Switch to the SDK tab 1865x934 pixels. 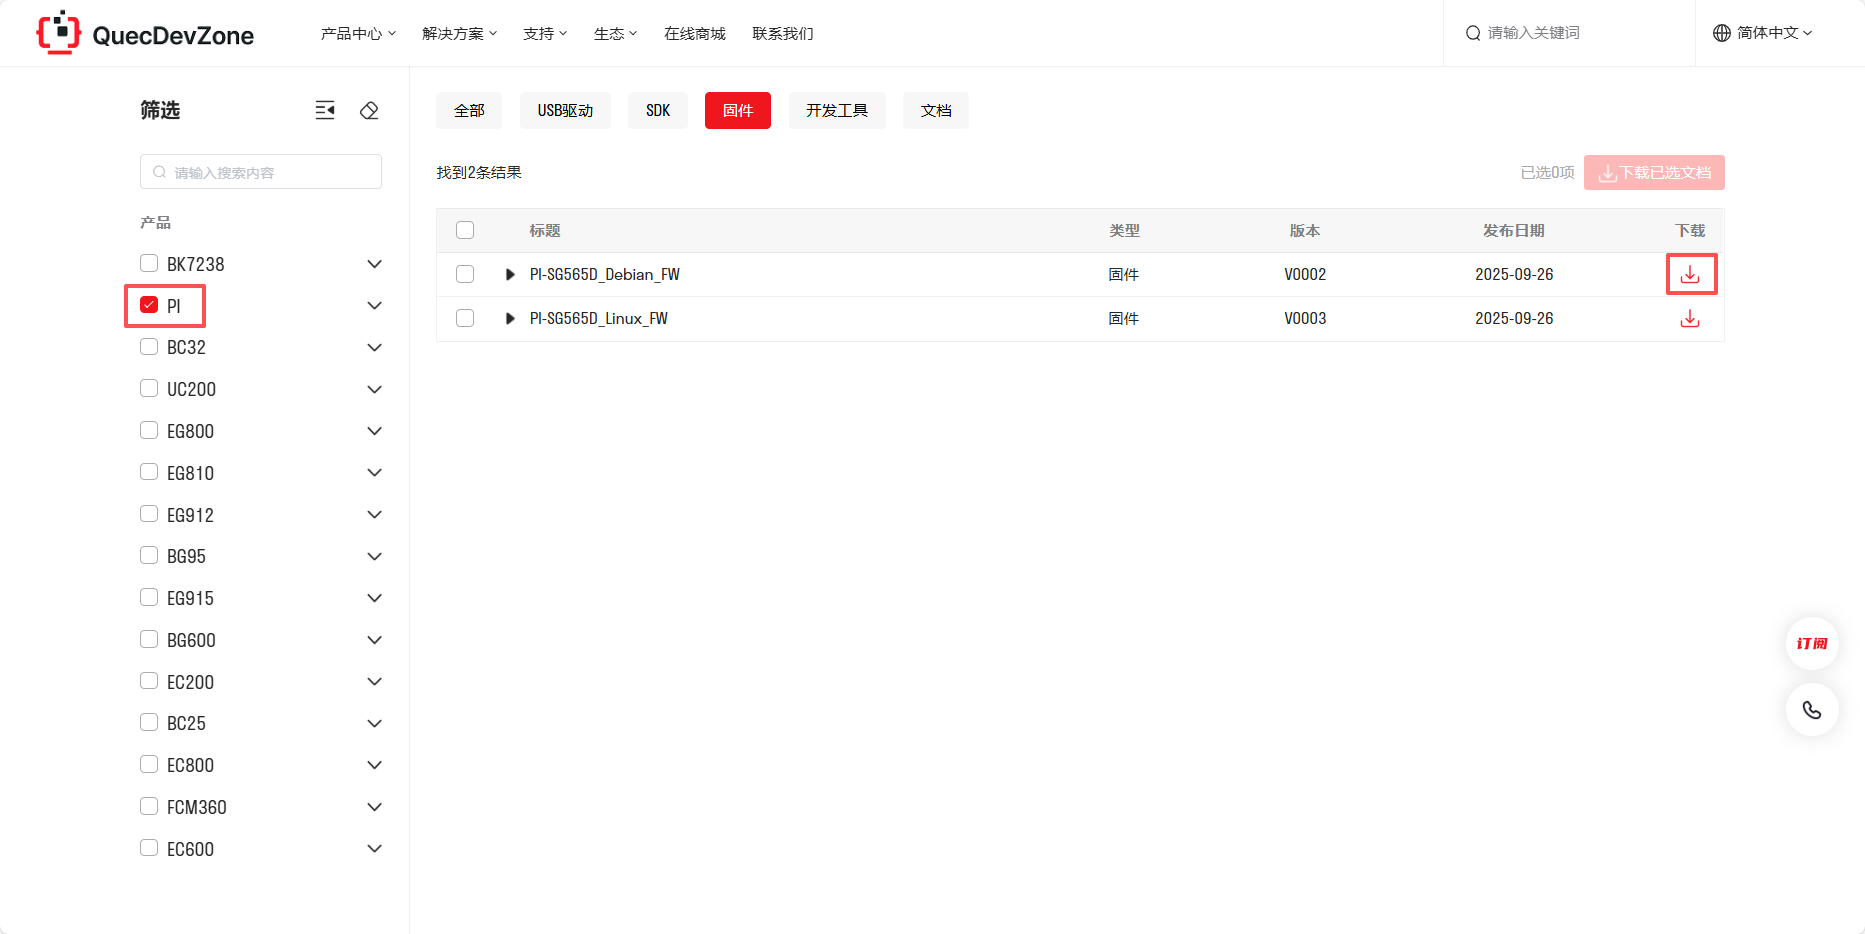pyautogui.click(x=657, y=110)
